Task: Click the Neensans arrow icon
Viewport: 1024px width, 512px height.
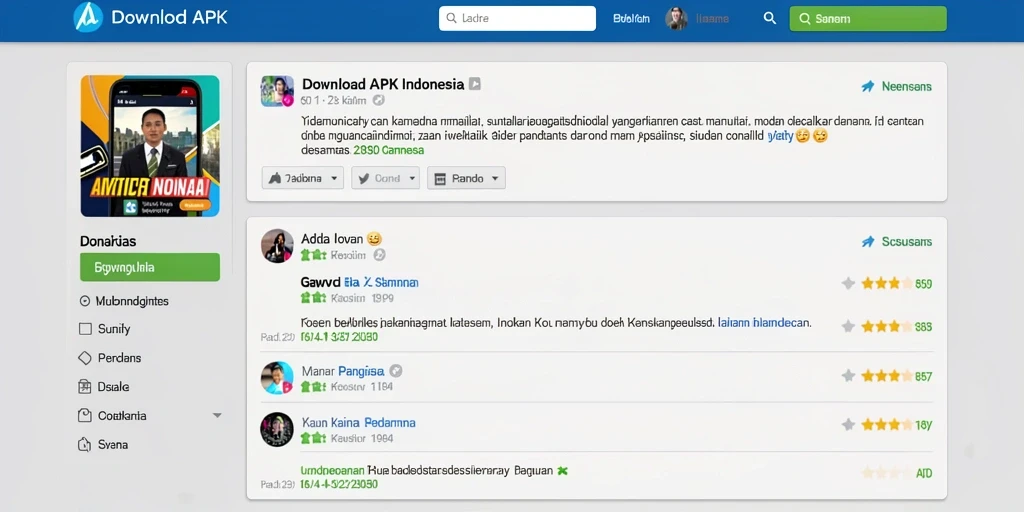Action: click(x=868, y=86)
